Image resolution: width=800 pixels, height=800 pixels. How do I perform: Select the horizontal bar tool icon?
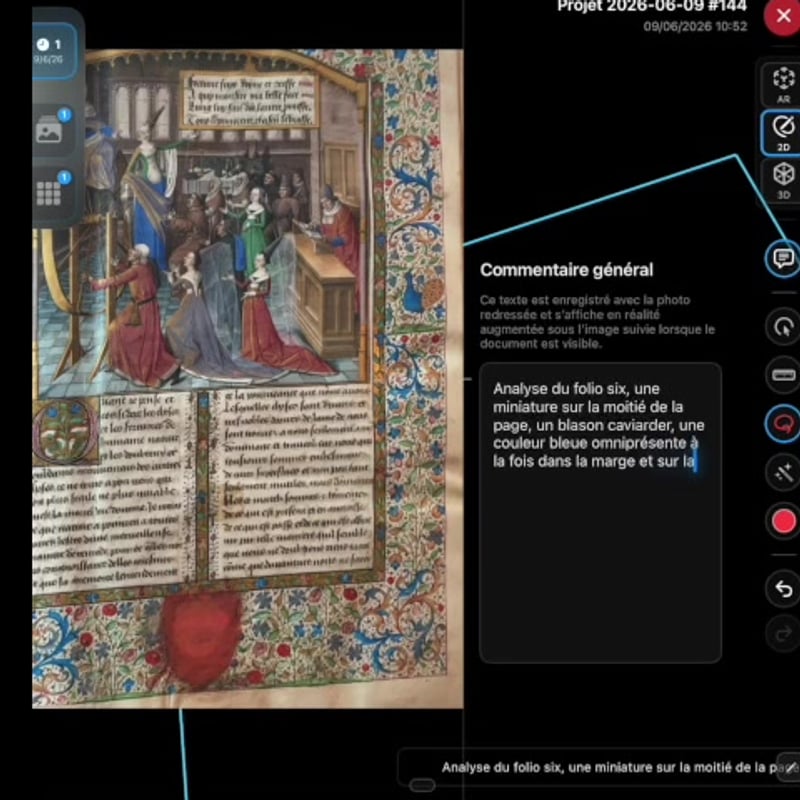784,376
